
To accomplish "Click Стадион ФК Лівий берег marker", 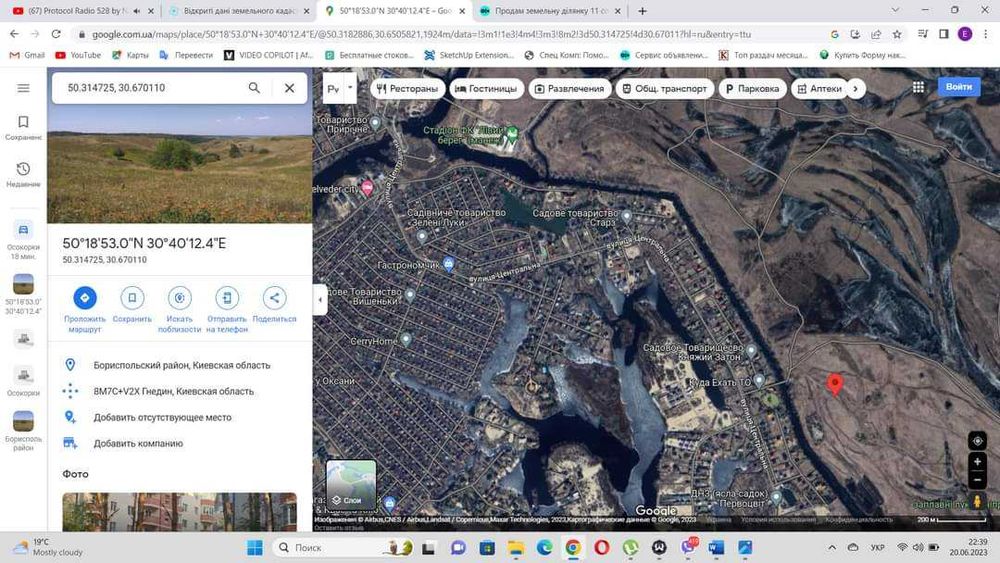I will (512, 133).
